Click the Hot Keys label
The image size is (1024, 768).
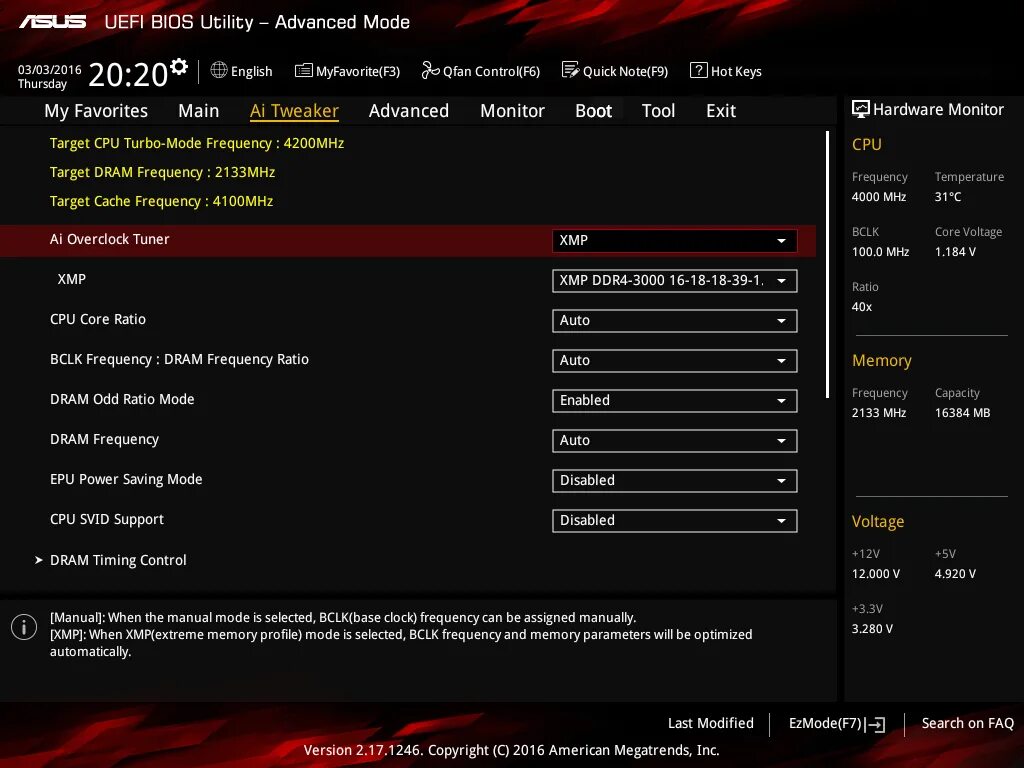click(736, 71)
